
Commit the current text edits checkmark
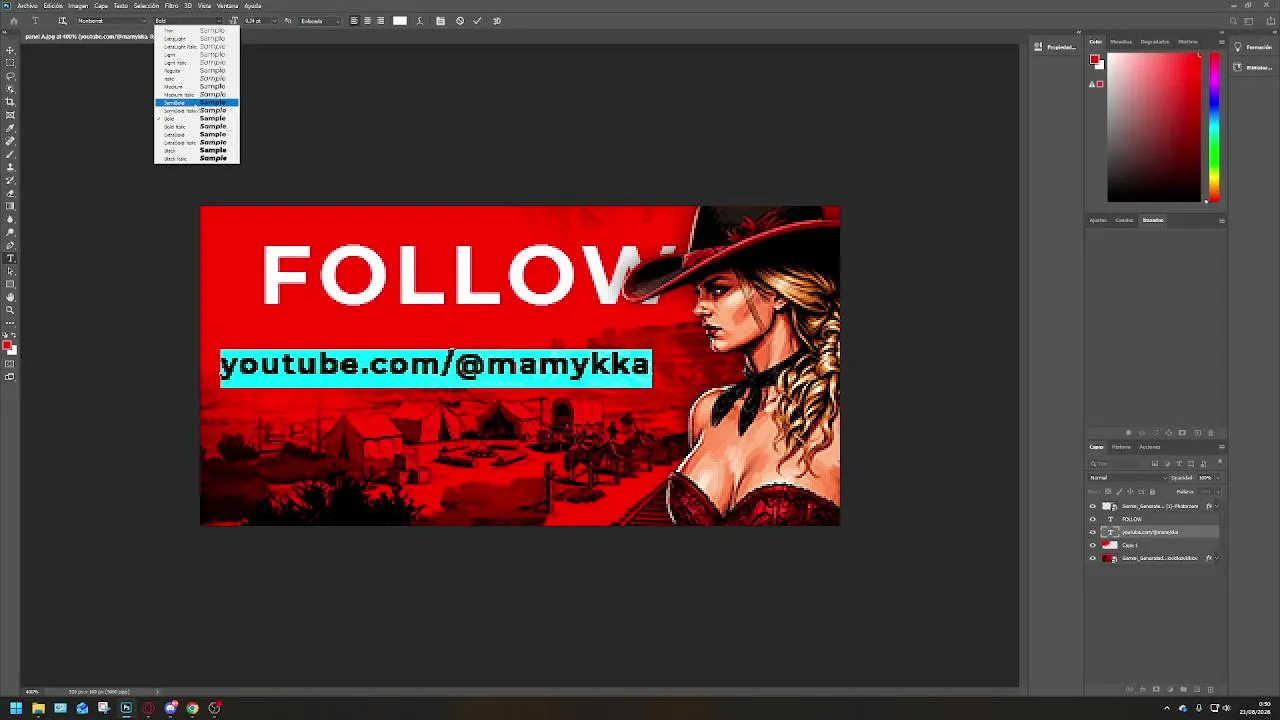coord(477,21)
